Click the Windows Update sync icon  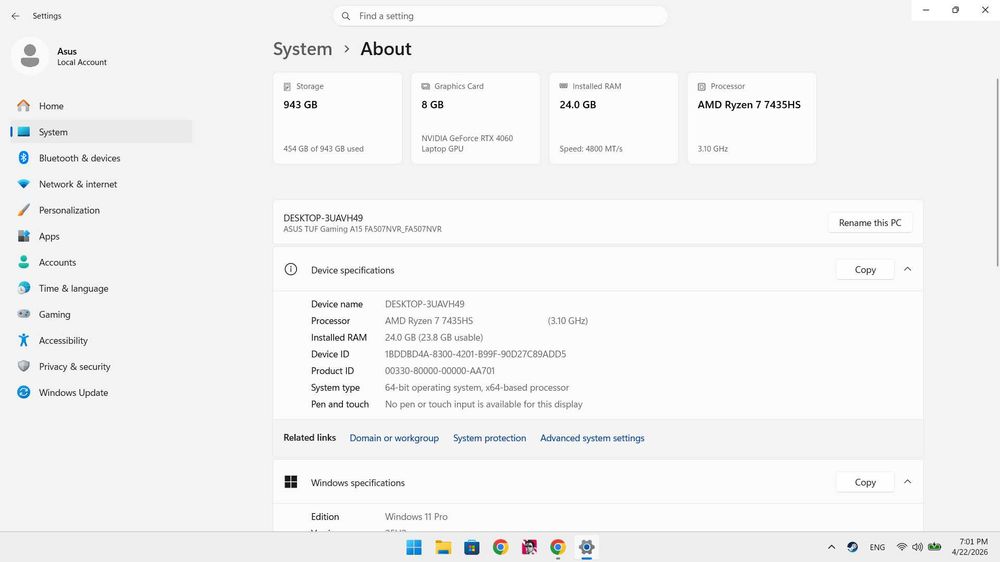pos(24,392)
